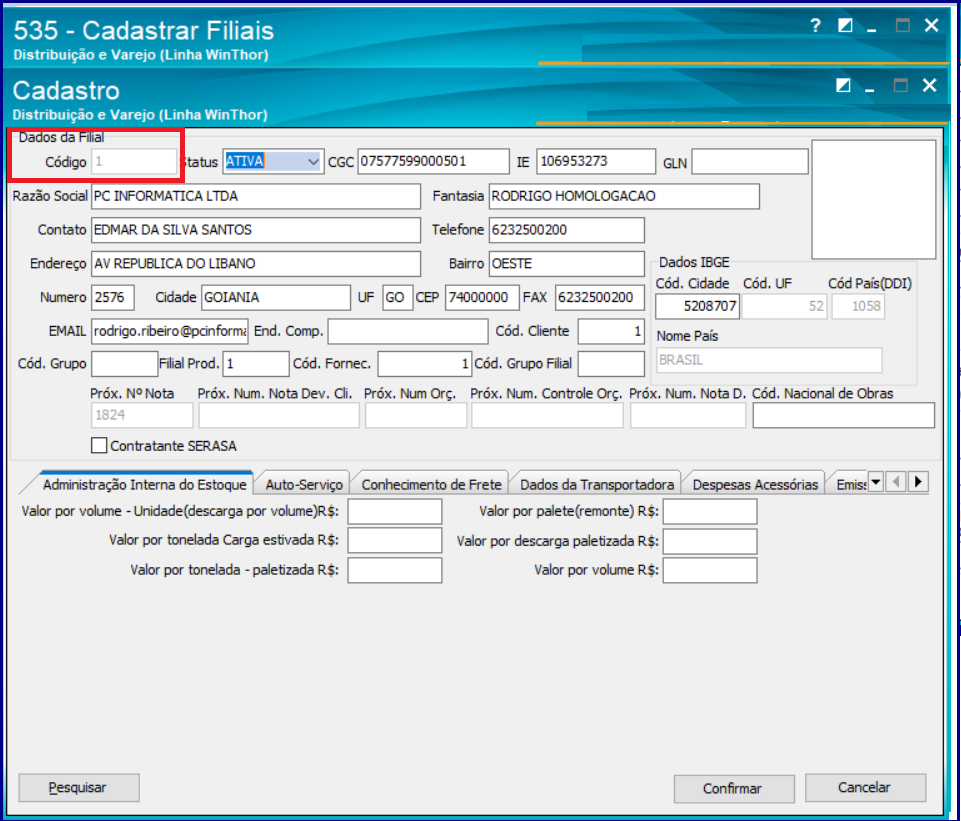
Task: Select the Dados da Transportadora tab
Action: click(596, 484)
